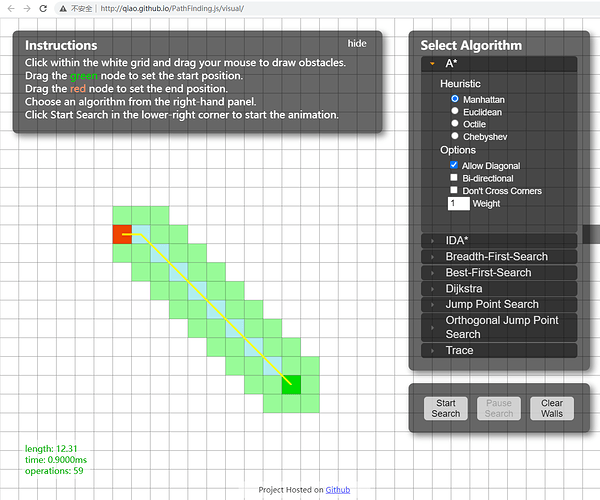The height and width of the screenshot is (500, 600).
Task: Click the Weight input field
Action: pyautogui.click(x=458, y=204)
